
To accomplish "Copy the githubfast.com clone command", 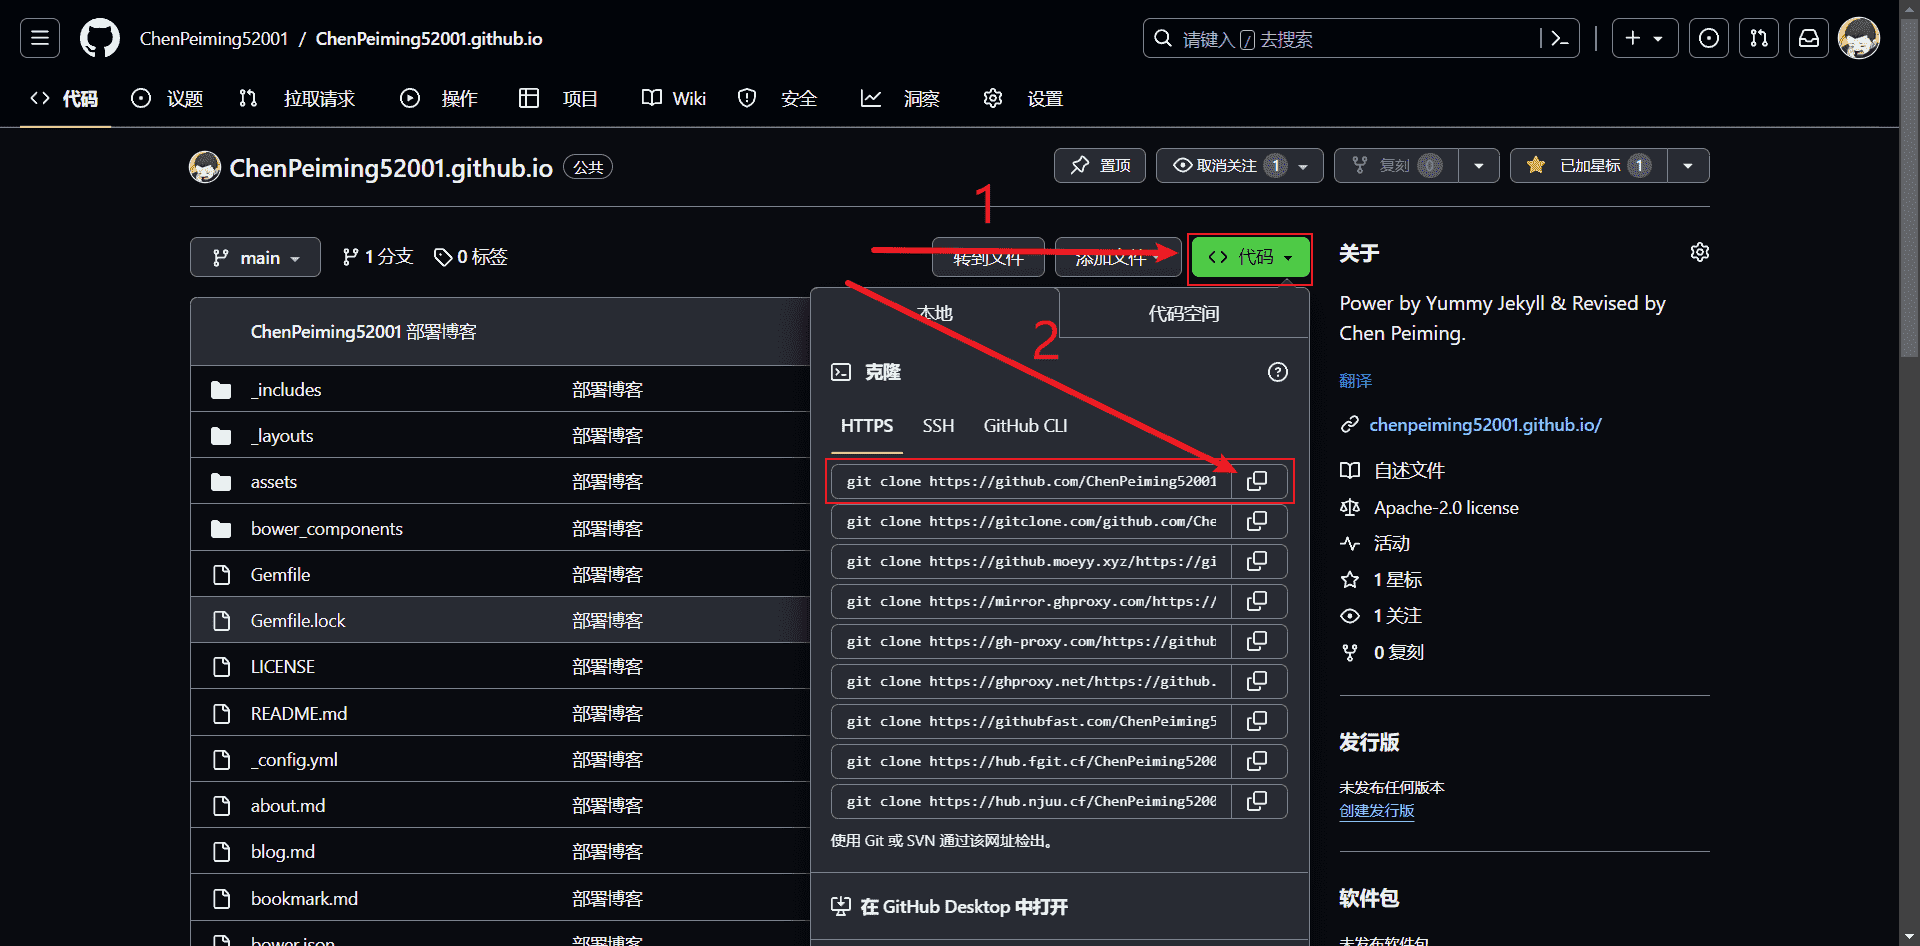I will tap(1258, 721).
